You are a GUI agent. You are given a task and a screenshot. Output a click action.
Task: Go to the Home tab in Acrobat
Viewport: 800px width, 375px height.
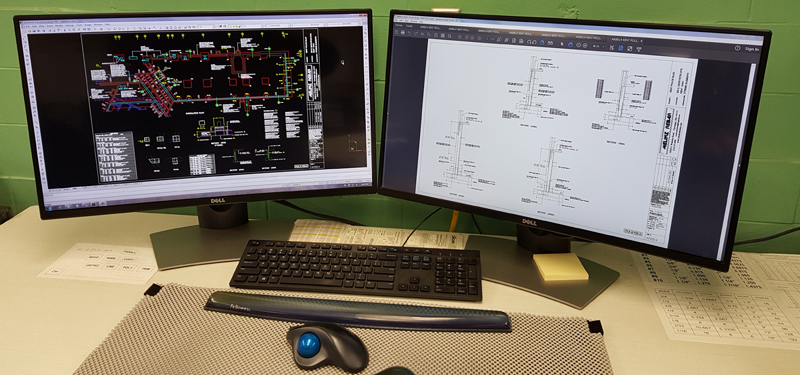[x=398, y=25]
